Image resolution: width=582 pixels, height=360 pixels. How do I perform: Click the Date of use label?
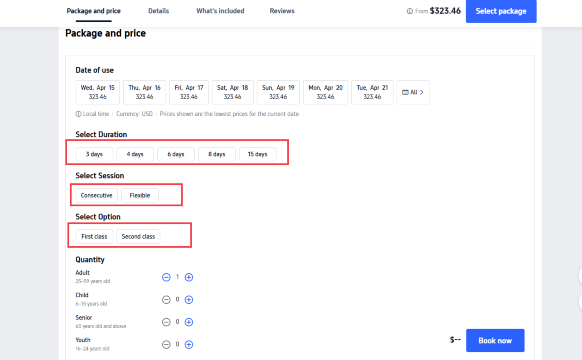[95, 70]
